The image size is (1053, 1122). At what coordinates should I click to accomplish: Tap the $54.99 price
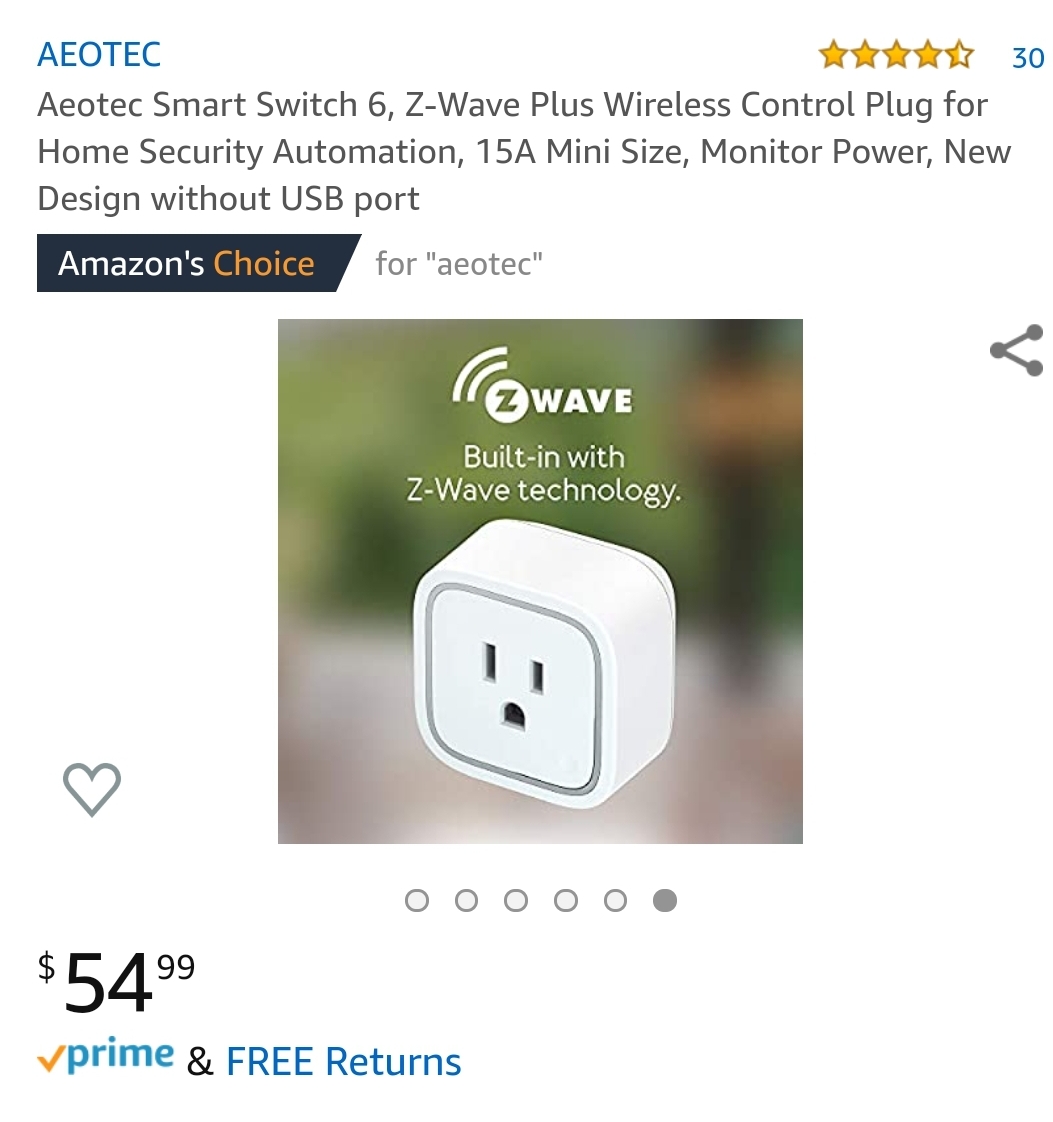point(117,981)
